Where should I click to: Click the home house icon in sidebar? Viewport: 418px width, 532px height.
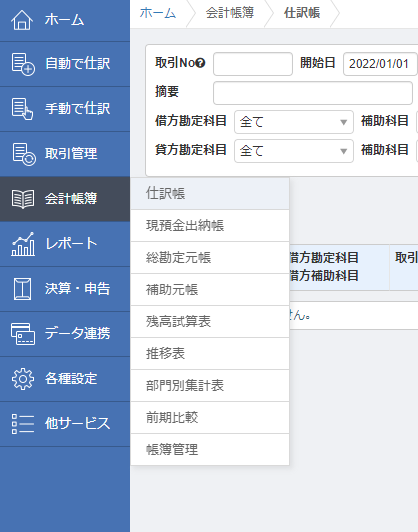pyautogui.click(x=22, y=20)
